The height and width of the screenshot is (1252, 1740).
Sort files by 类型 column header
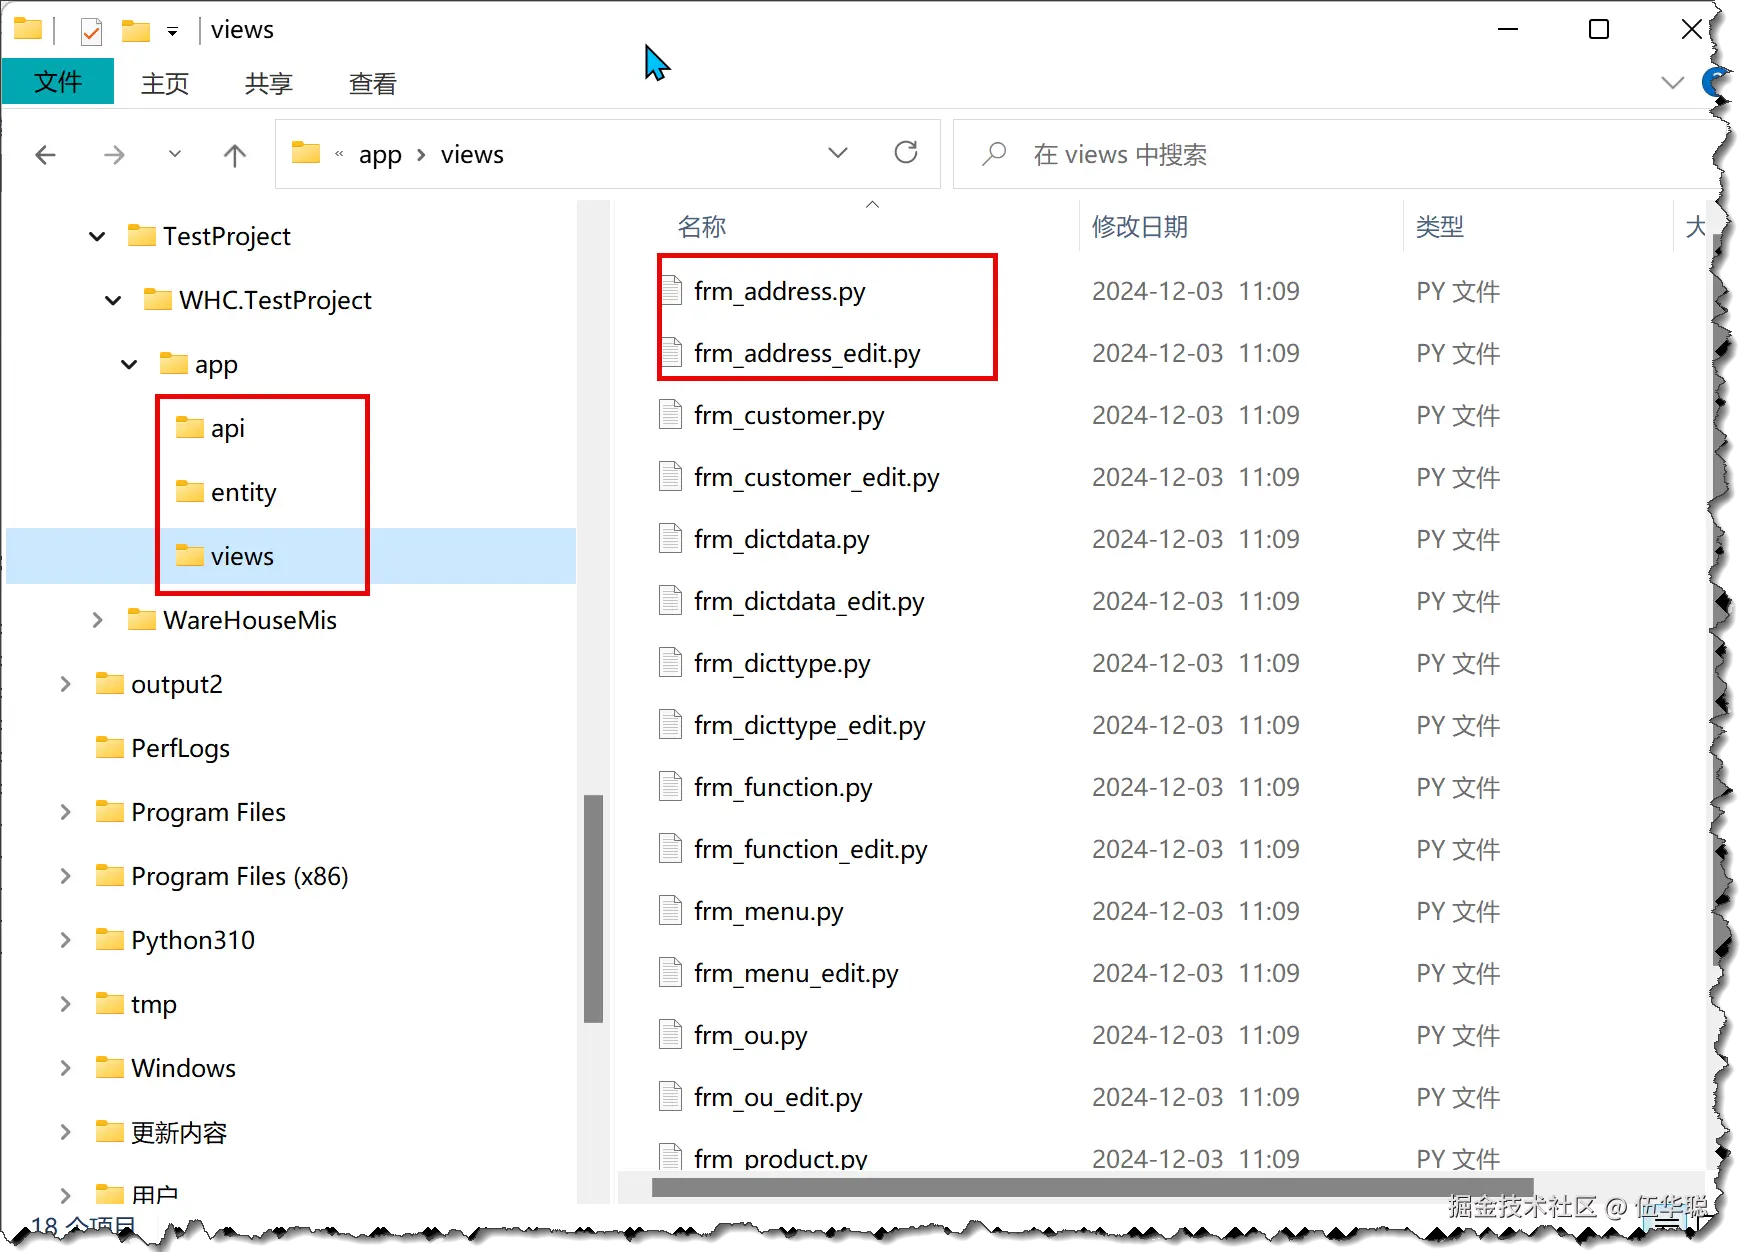[x=1440, y=227]
